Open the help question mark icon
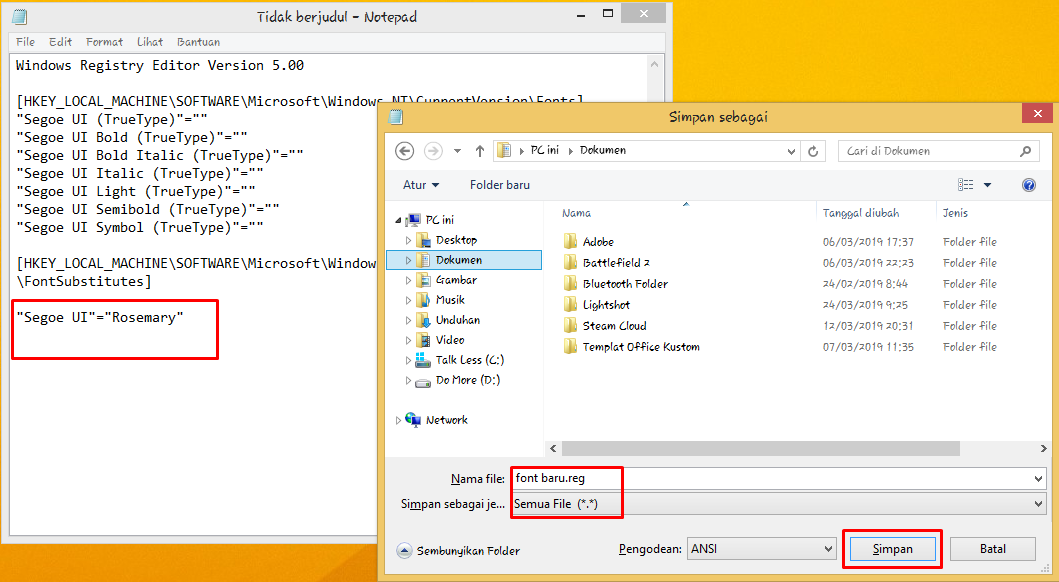 (x=1029, y=185)
